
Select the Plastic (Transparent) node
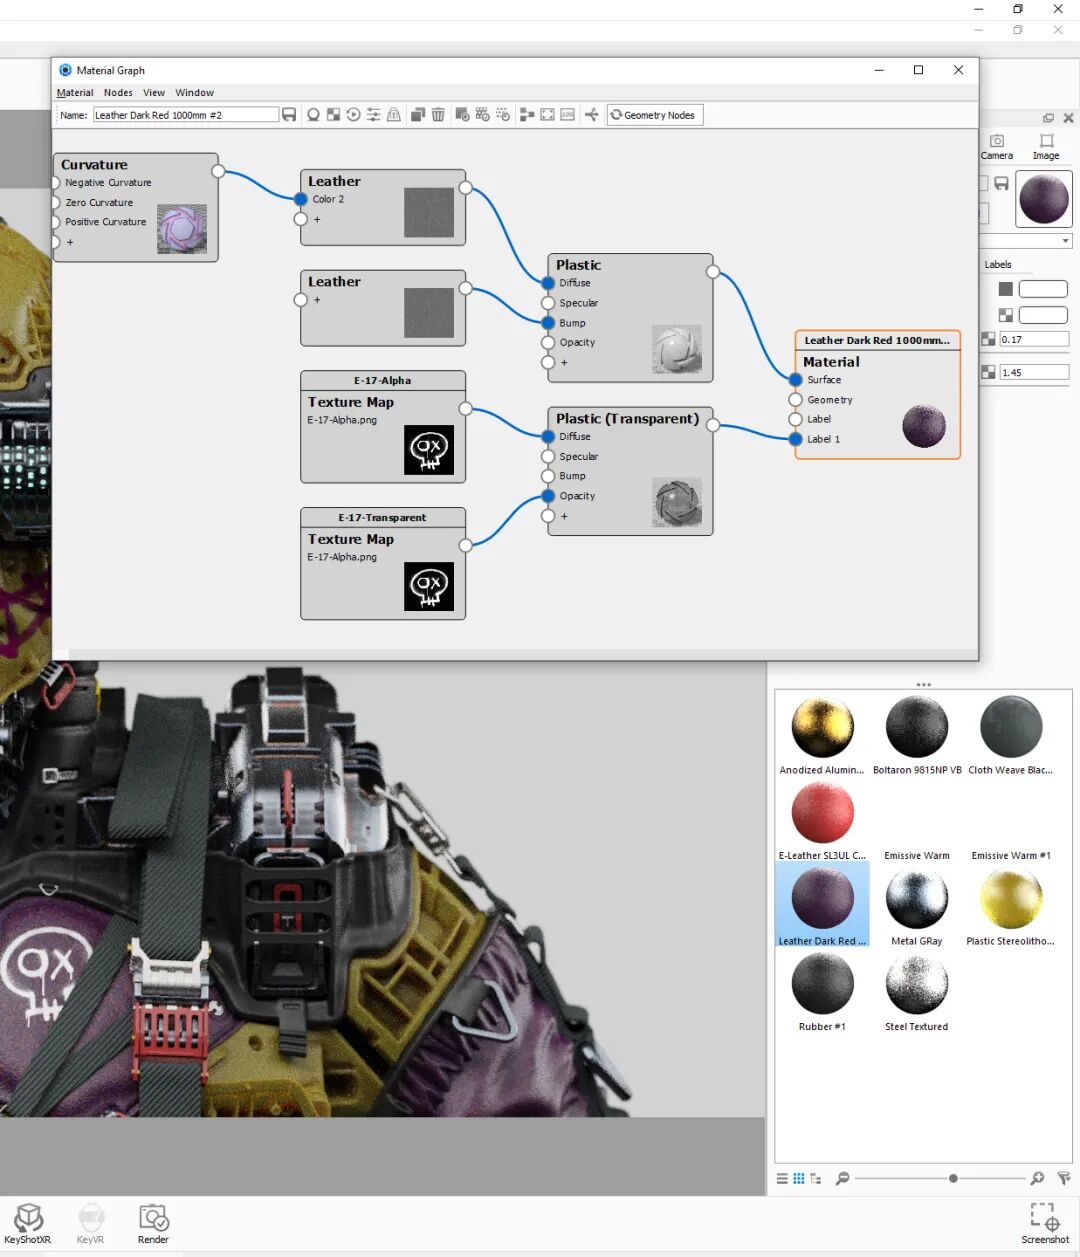[630, 471]
